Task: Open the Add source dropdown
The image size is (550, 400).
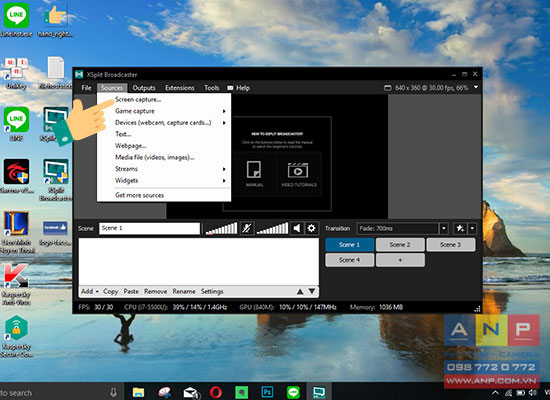Action: pyautogui.click(x=90, y=292)
